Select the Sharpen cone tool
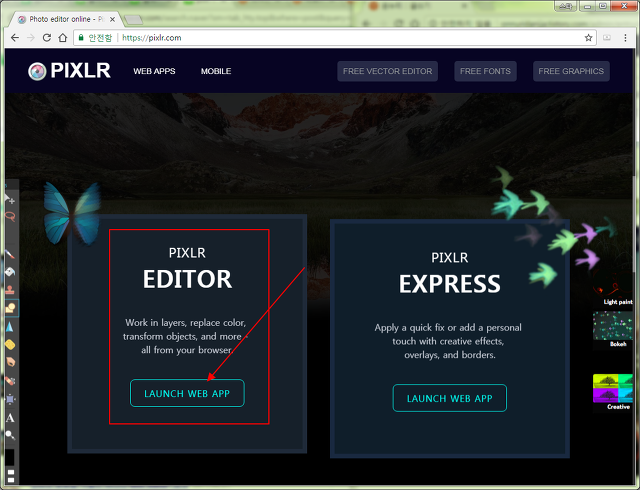 click(10, 326)
